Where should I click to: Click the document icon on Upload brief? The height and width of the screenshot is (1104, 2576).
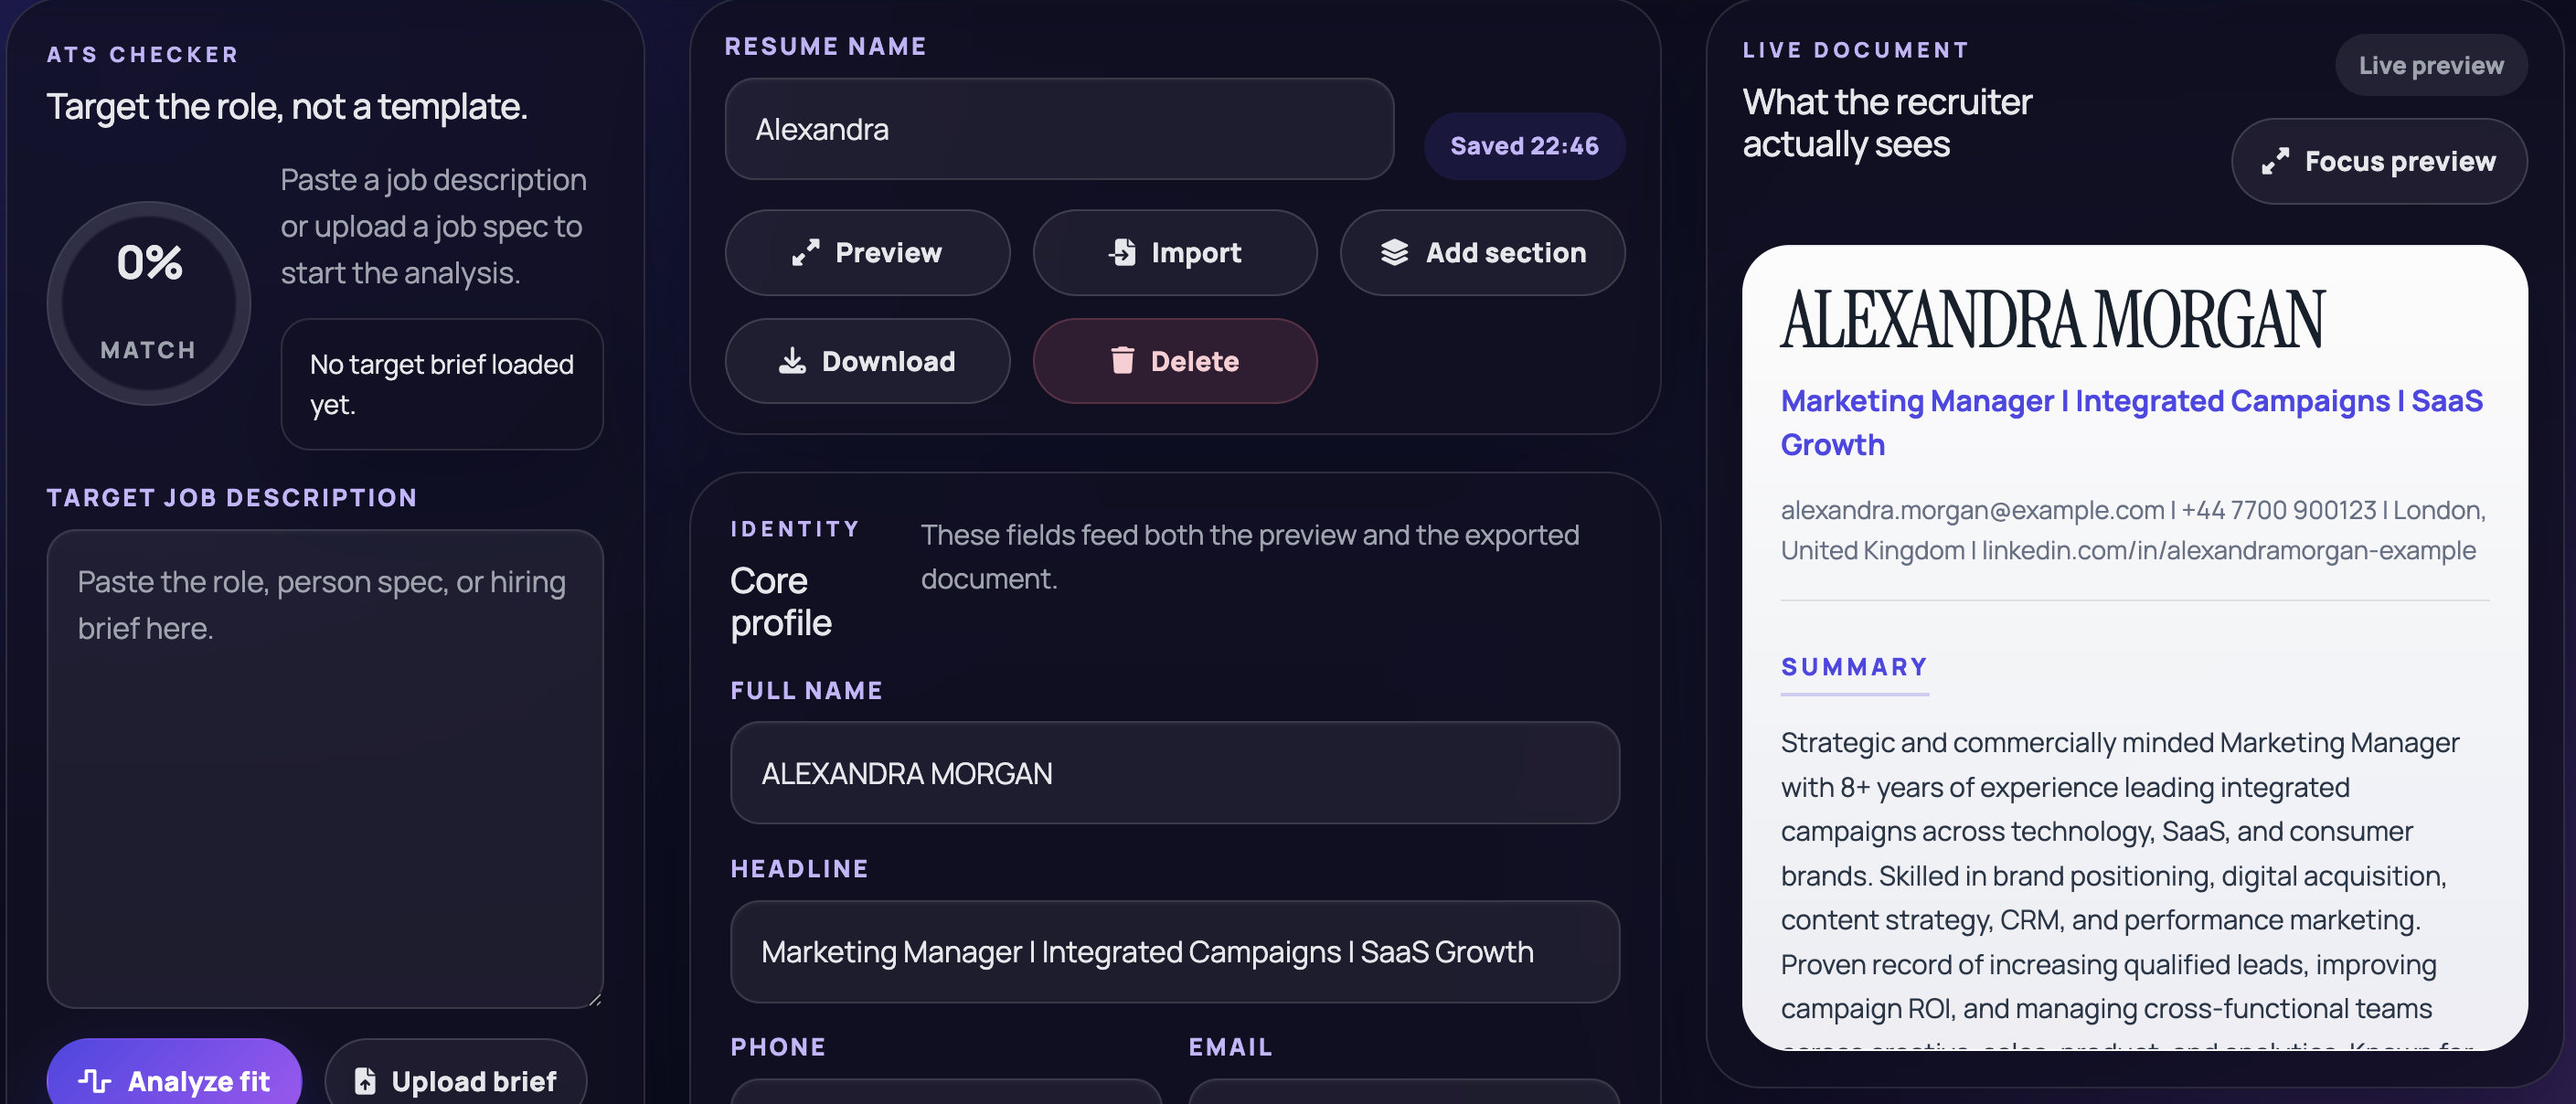(x=365, y=1081)
